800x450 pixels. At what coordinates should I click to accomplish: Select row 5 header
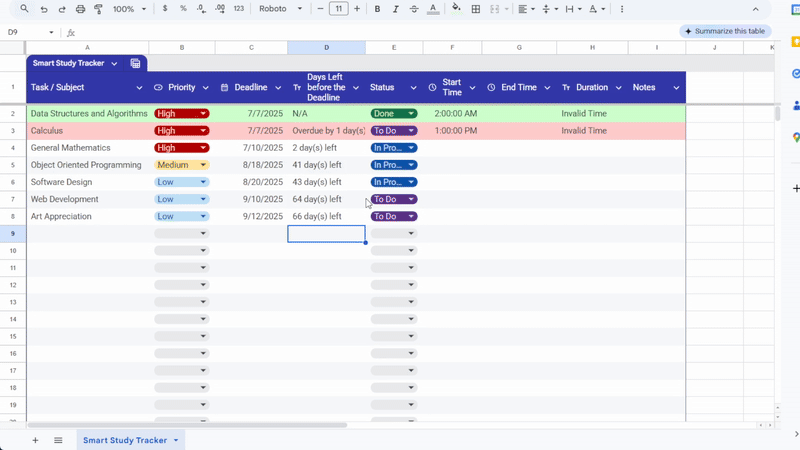coord(13,165)
